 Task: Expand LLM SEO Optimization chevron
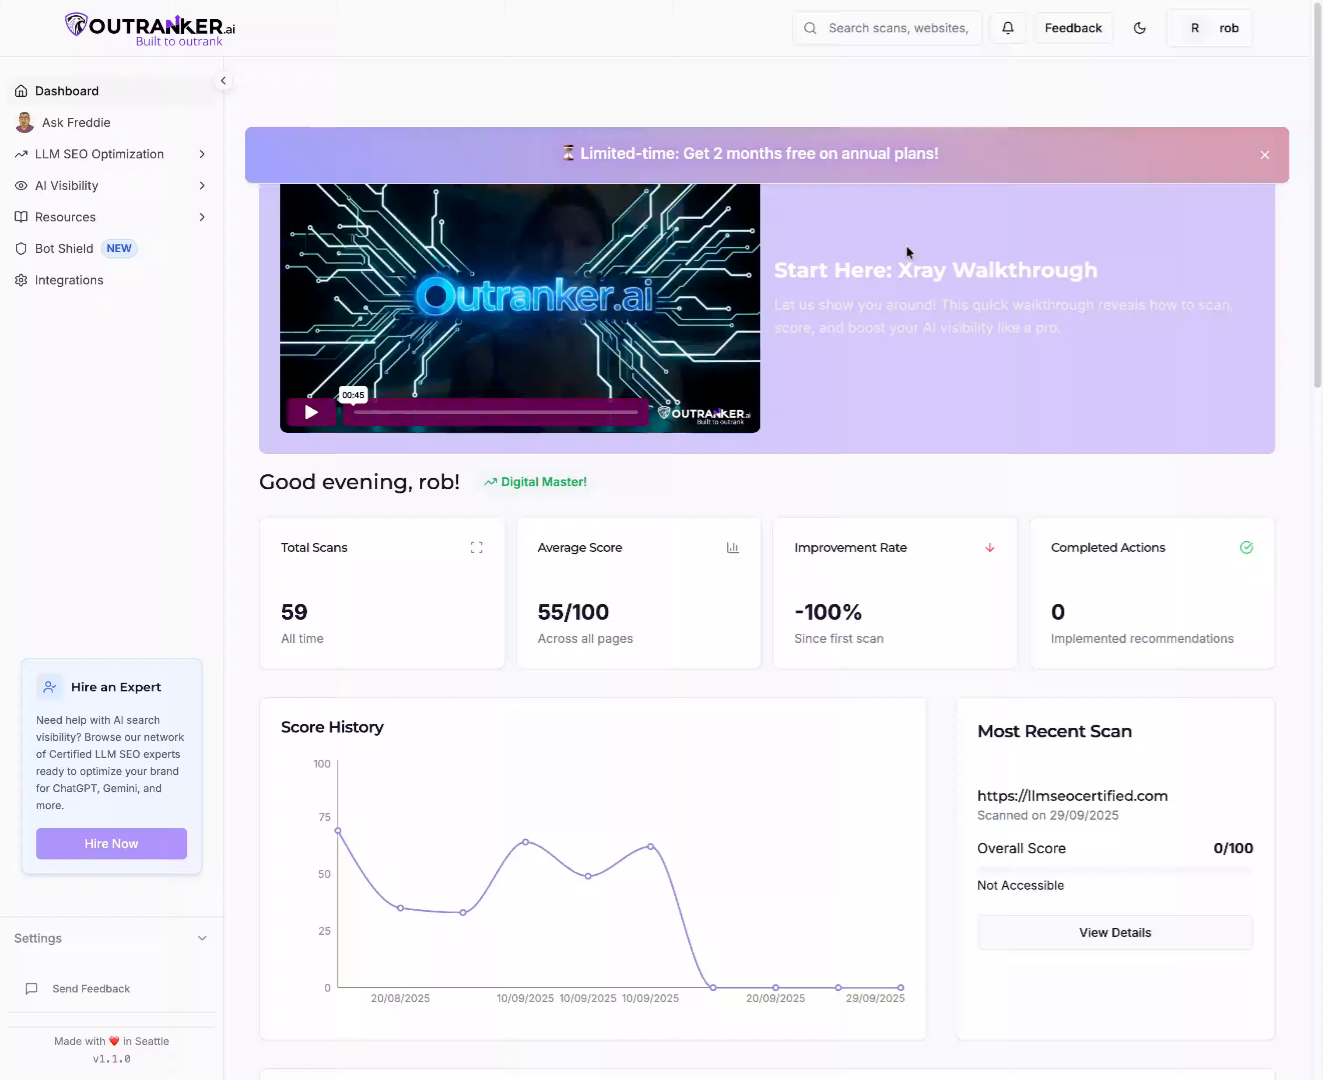[x=202, y=154]
